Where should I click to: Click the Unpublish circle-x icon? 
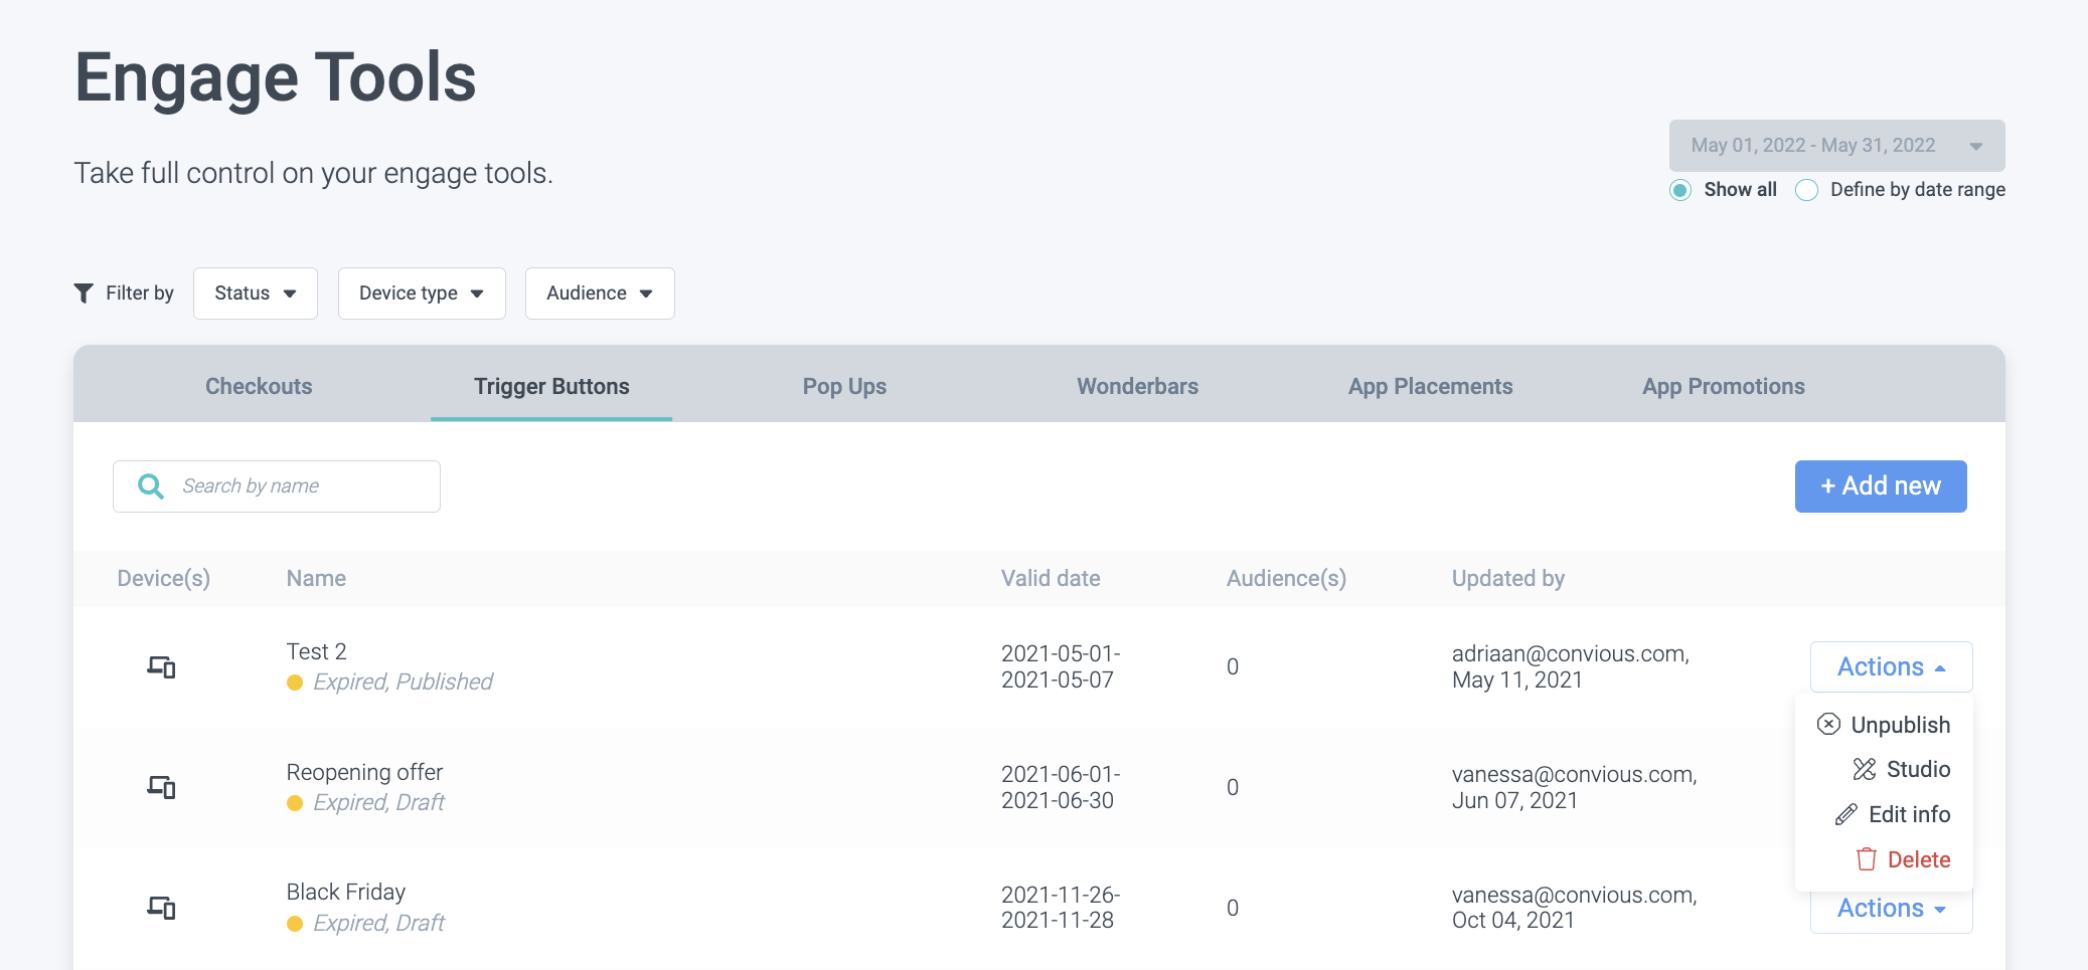[1828, 724]
